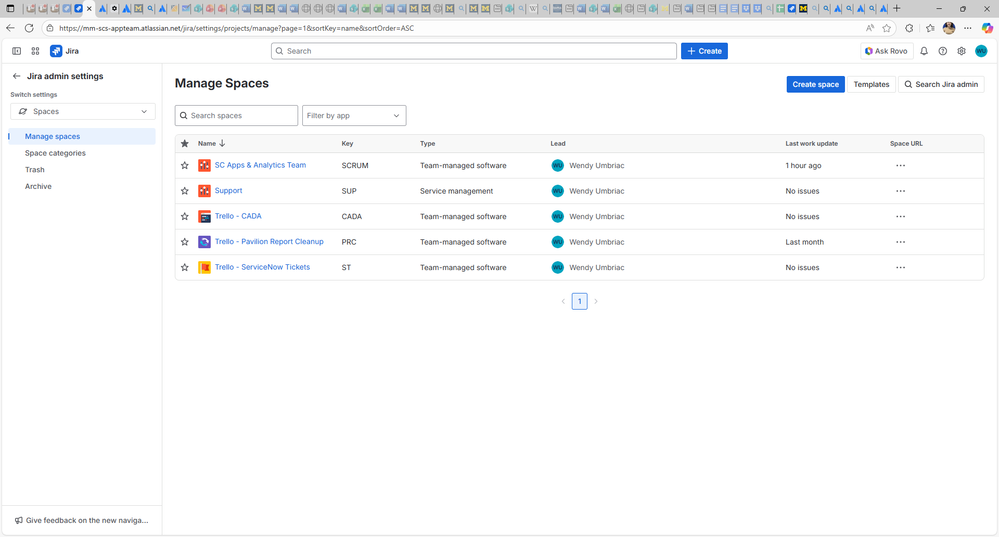The image size is (999, 537).
Task: Click the Trello - CADA space icon
Action: point(204,217)
